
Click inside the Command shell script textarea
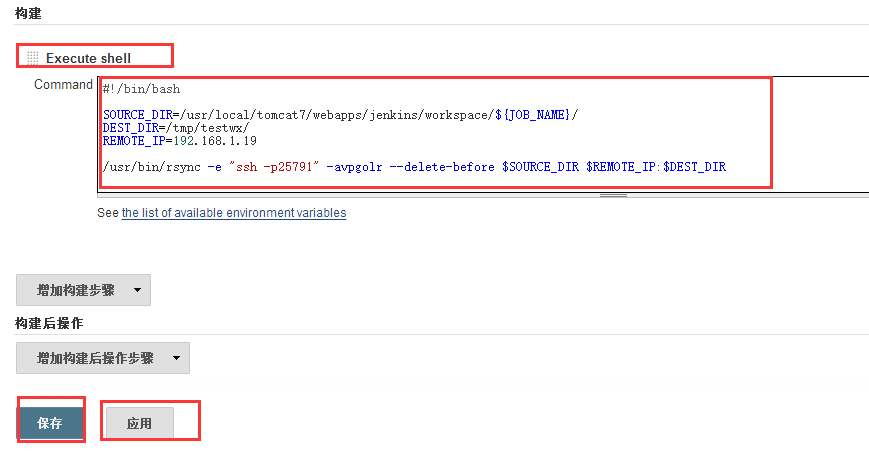point(483,135)
